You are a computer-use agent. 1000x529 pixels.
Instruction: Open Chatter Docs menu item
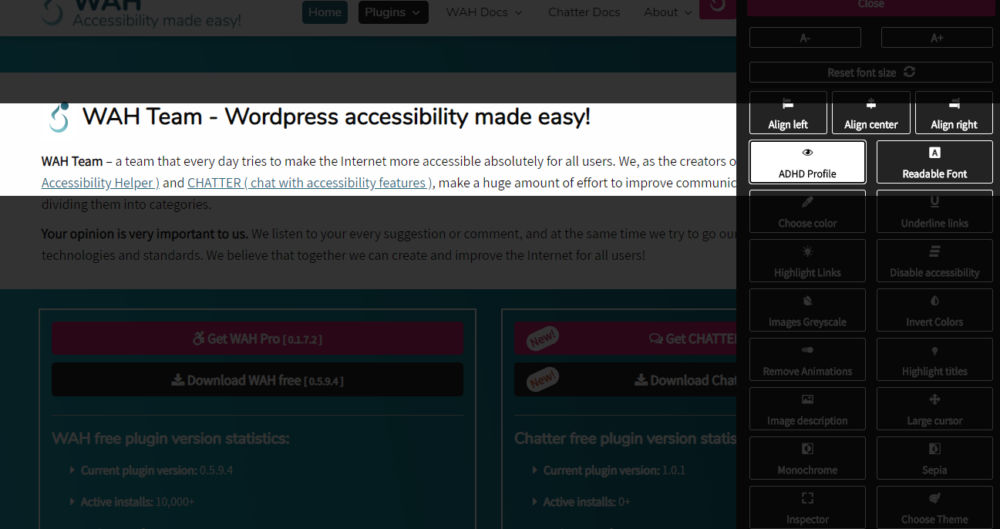click(x=584, y=12)
